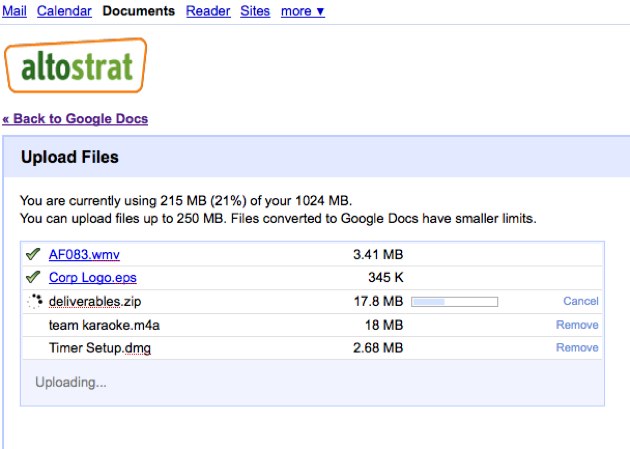Go back to Google Docs
Viewport: 630px width, 449px height.
click(x=75, y=119)
